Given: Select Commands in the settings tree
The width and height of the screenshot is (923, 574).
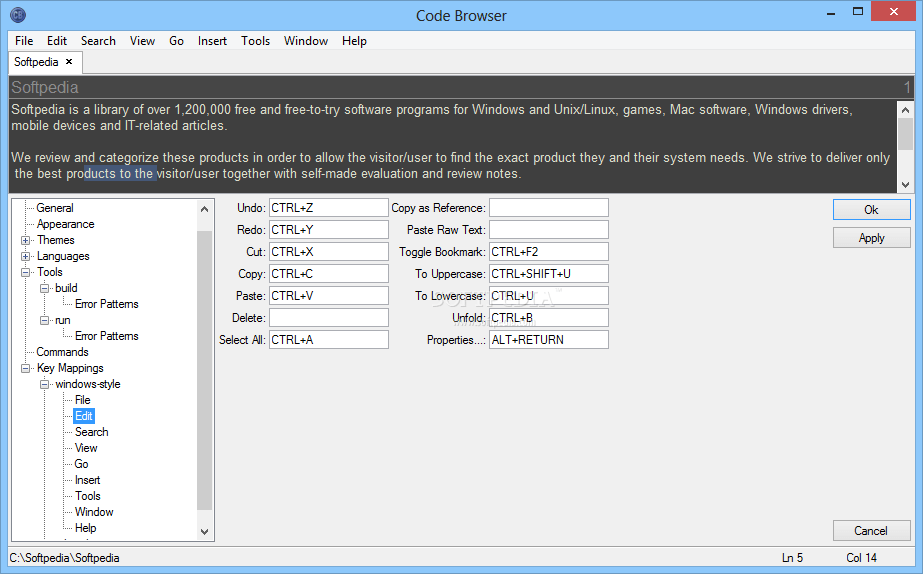Looking at the screenshot, I should coord(62,352).
